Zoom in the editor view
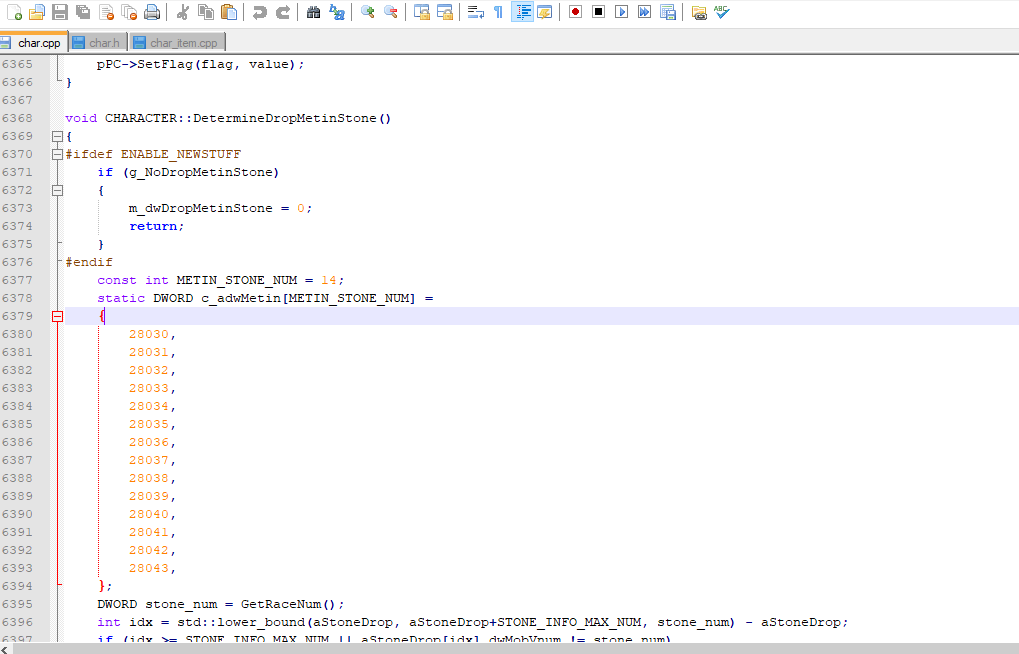 click(368, 12)
